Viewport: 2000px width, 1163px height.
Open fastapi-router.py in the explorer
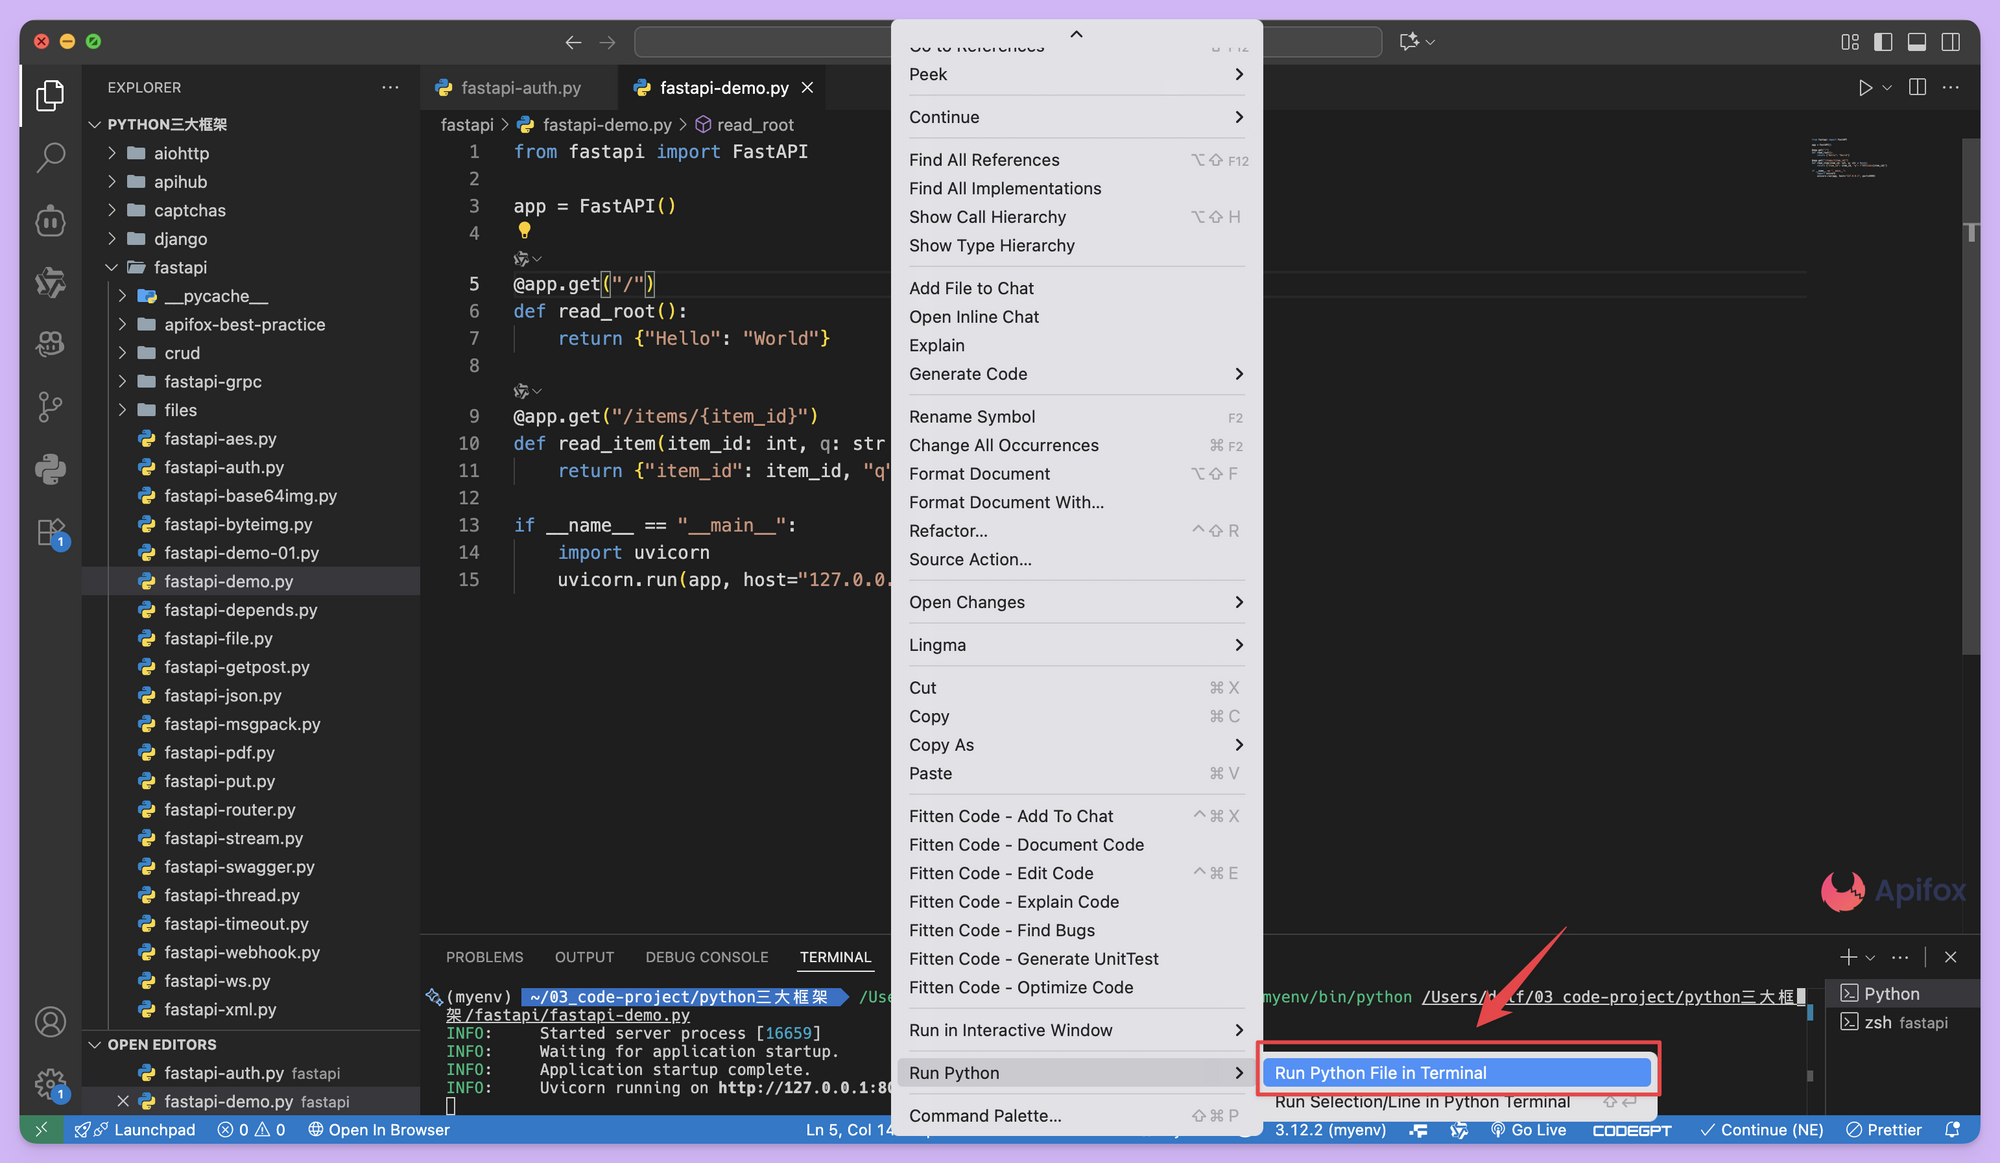(x=229, y=810)
